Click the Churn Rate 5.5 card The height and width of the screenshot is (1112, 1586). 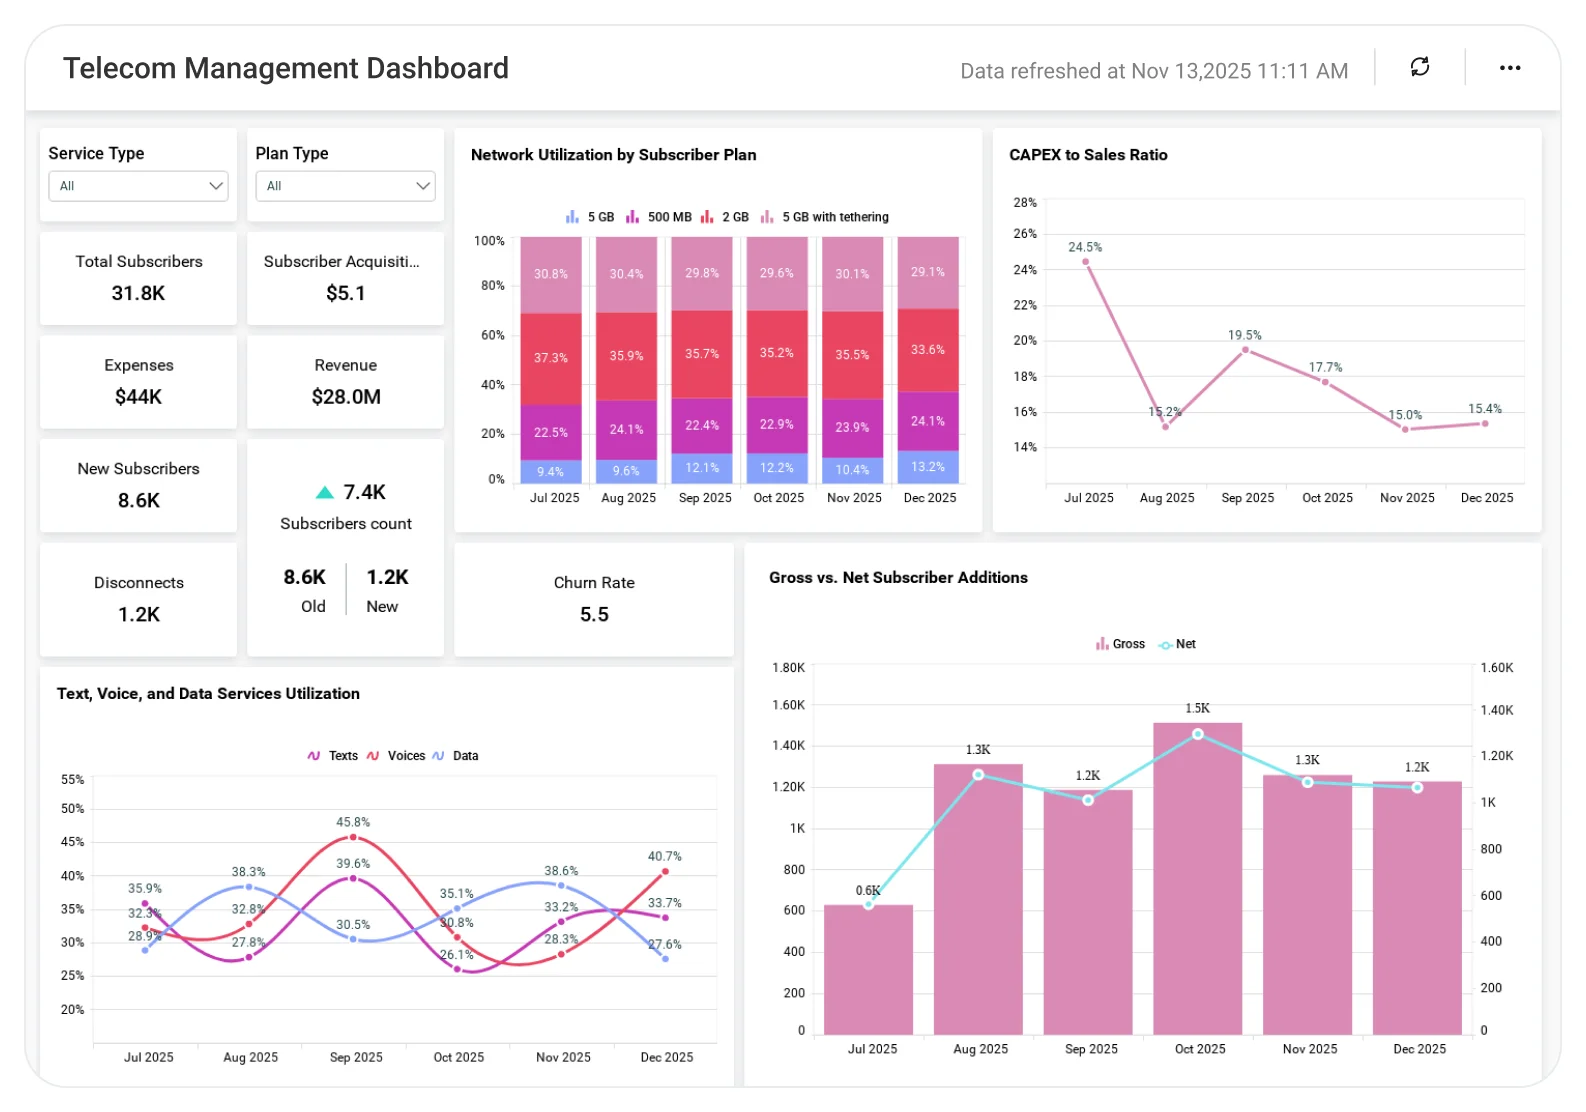(594, 599)
